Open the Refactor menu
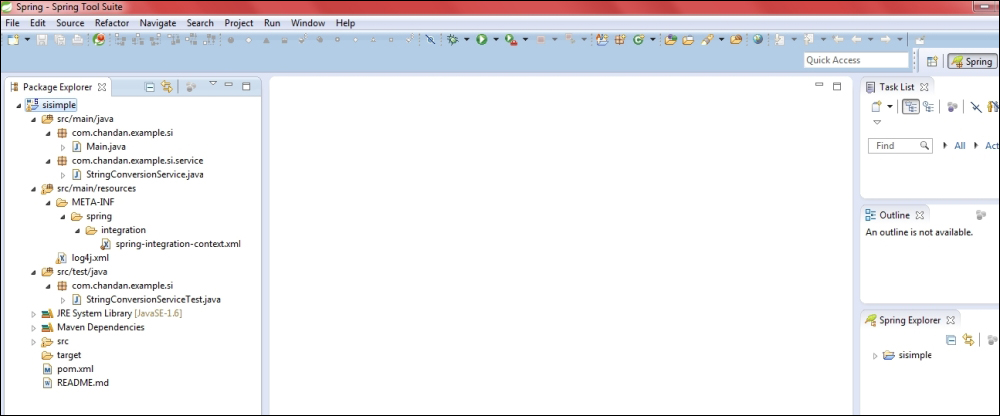The image size is (1000, 416). (x=111, y=22)
